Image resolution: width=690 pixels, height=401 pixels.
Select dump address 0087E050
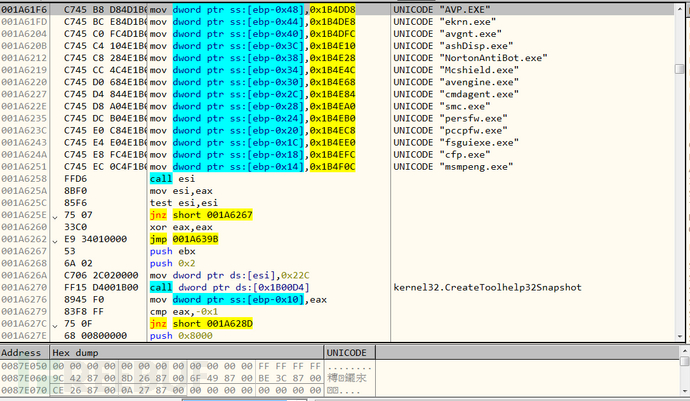coord(24,366)
